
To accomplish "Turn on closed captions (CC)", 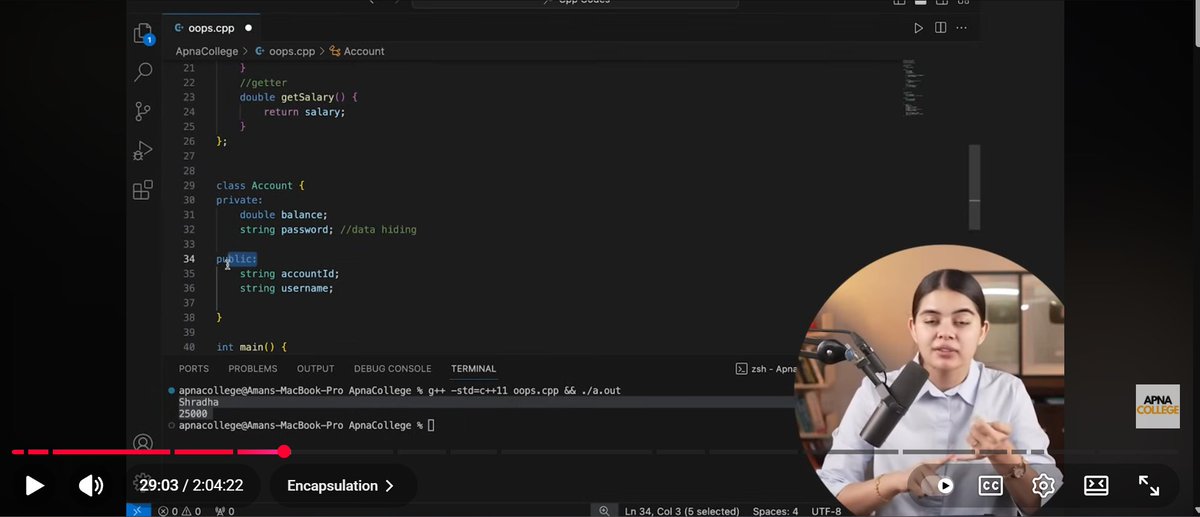I will point(990,486).
